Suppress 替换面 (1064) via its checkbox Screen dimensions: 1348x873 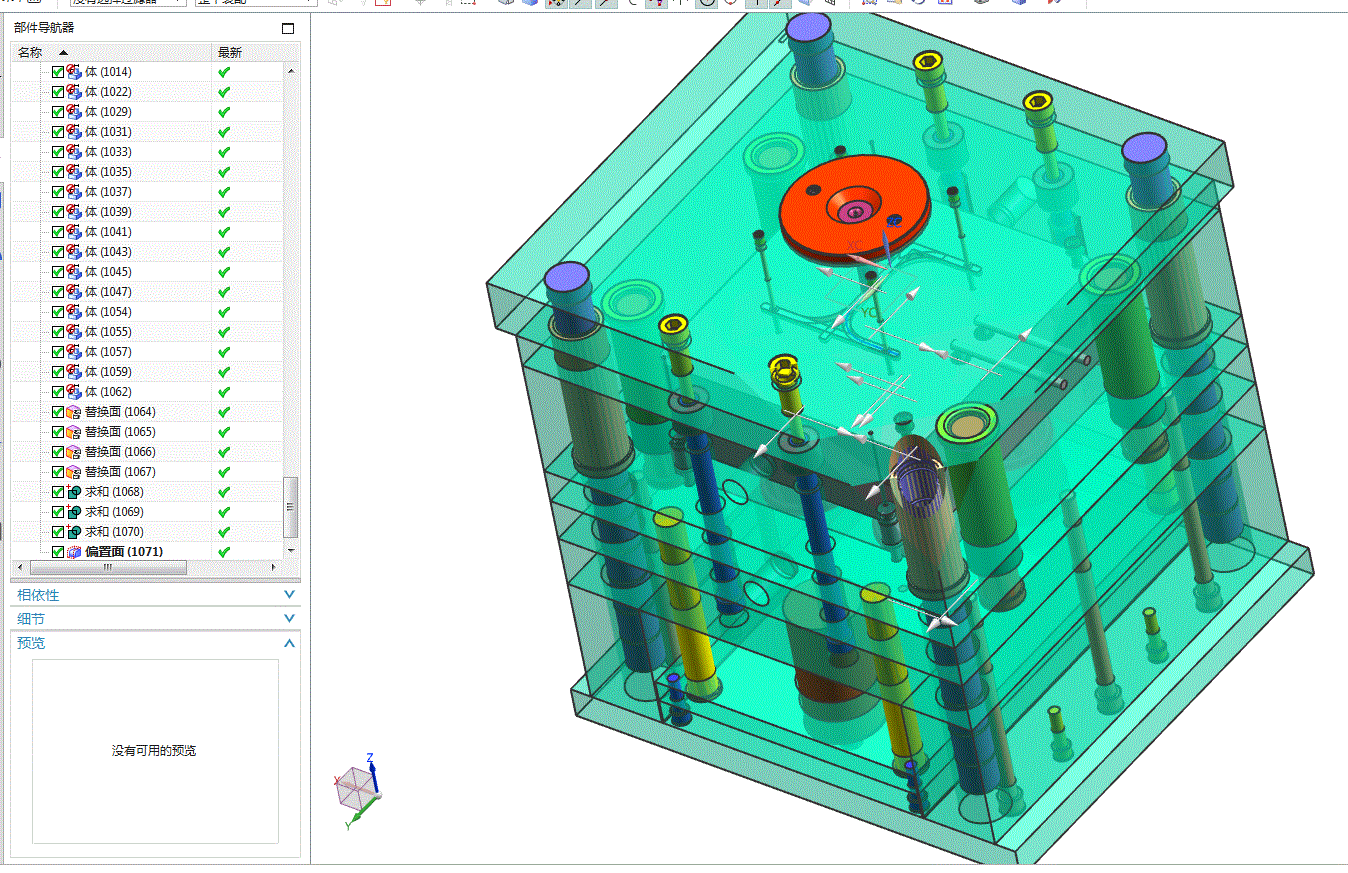(x=58, y=412)
